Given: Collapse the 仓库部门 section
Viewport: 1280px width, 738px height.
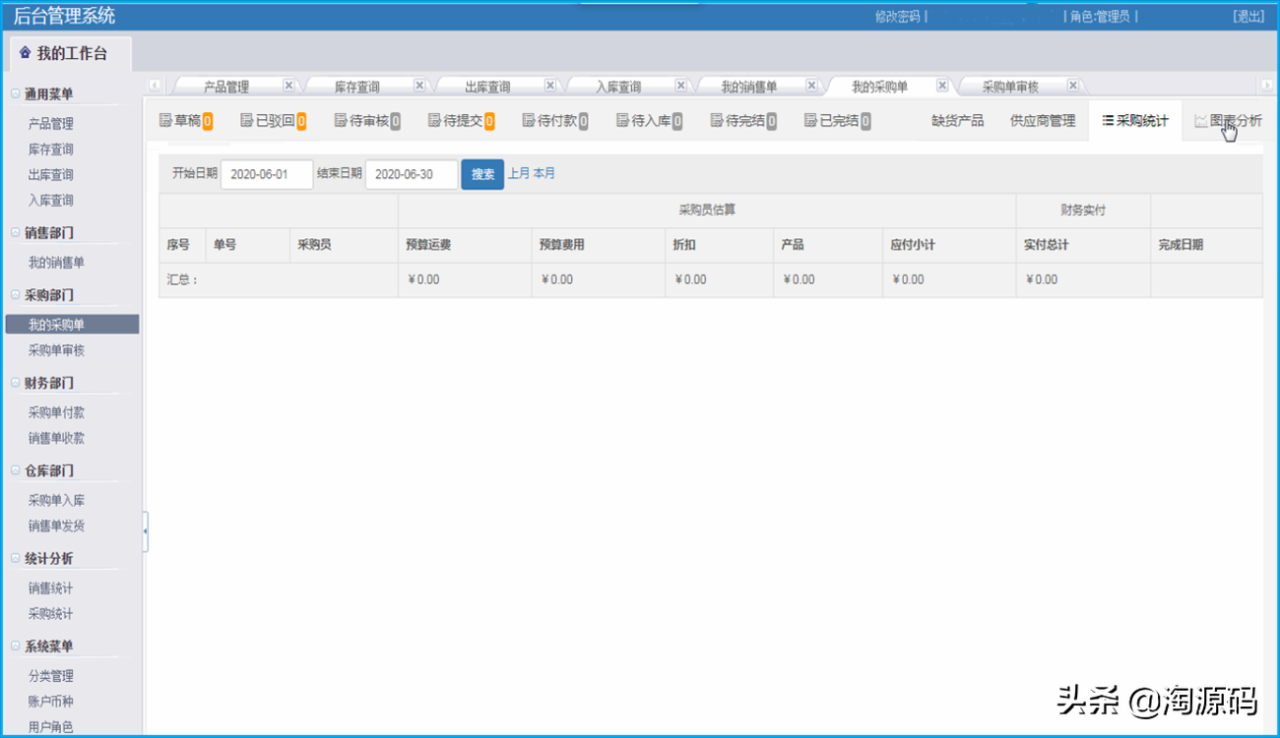Looking at the screenshot, I should (x=15, y=471).
